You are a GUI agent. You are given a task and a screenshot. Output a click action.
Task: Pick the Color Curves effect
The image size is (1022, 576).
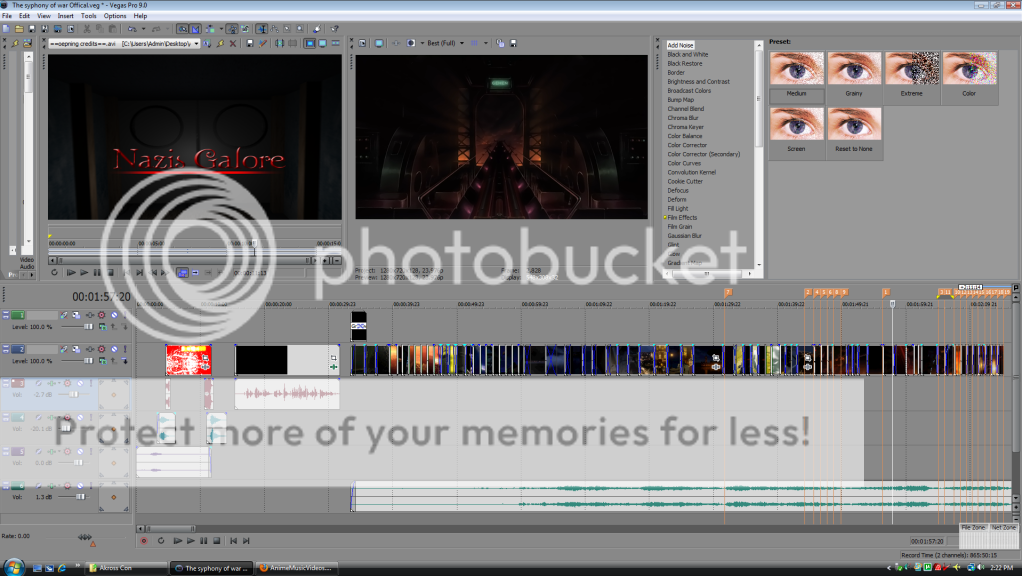point(684,164)
